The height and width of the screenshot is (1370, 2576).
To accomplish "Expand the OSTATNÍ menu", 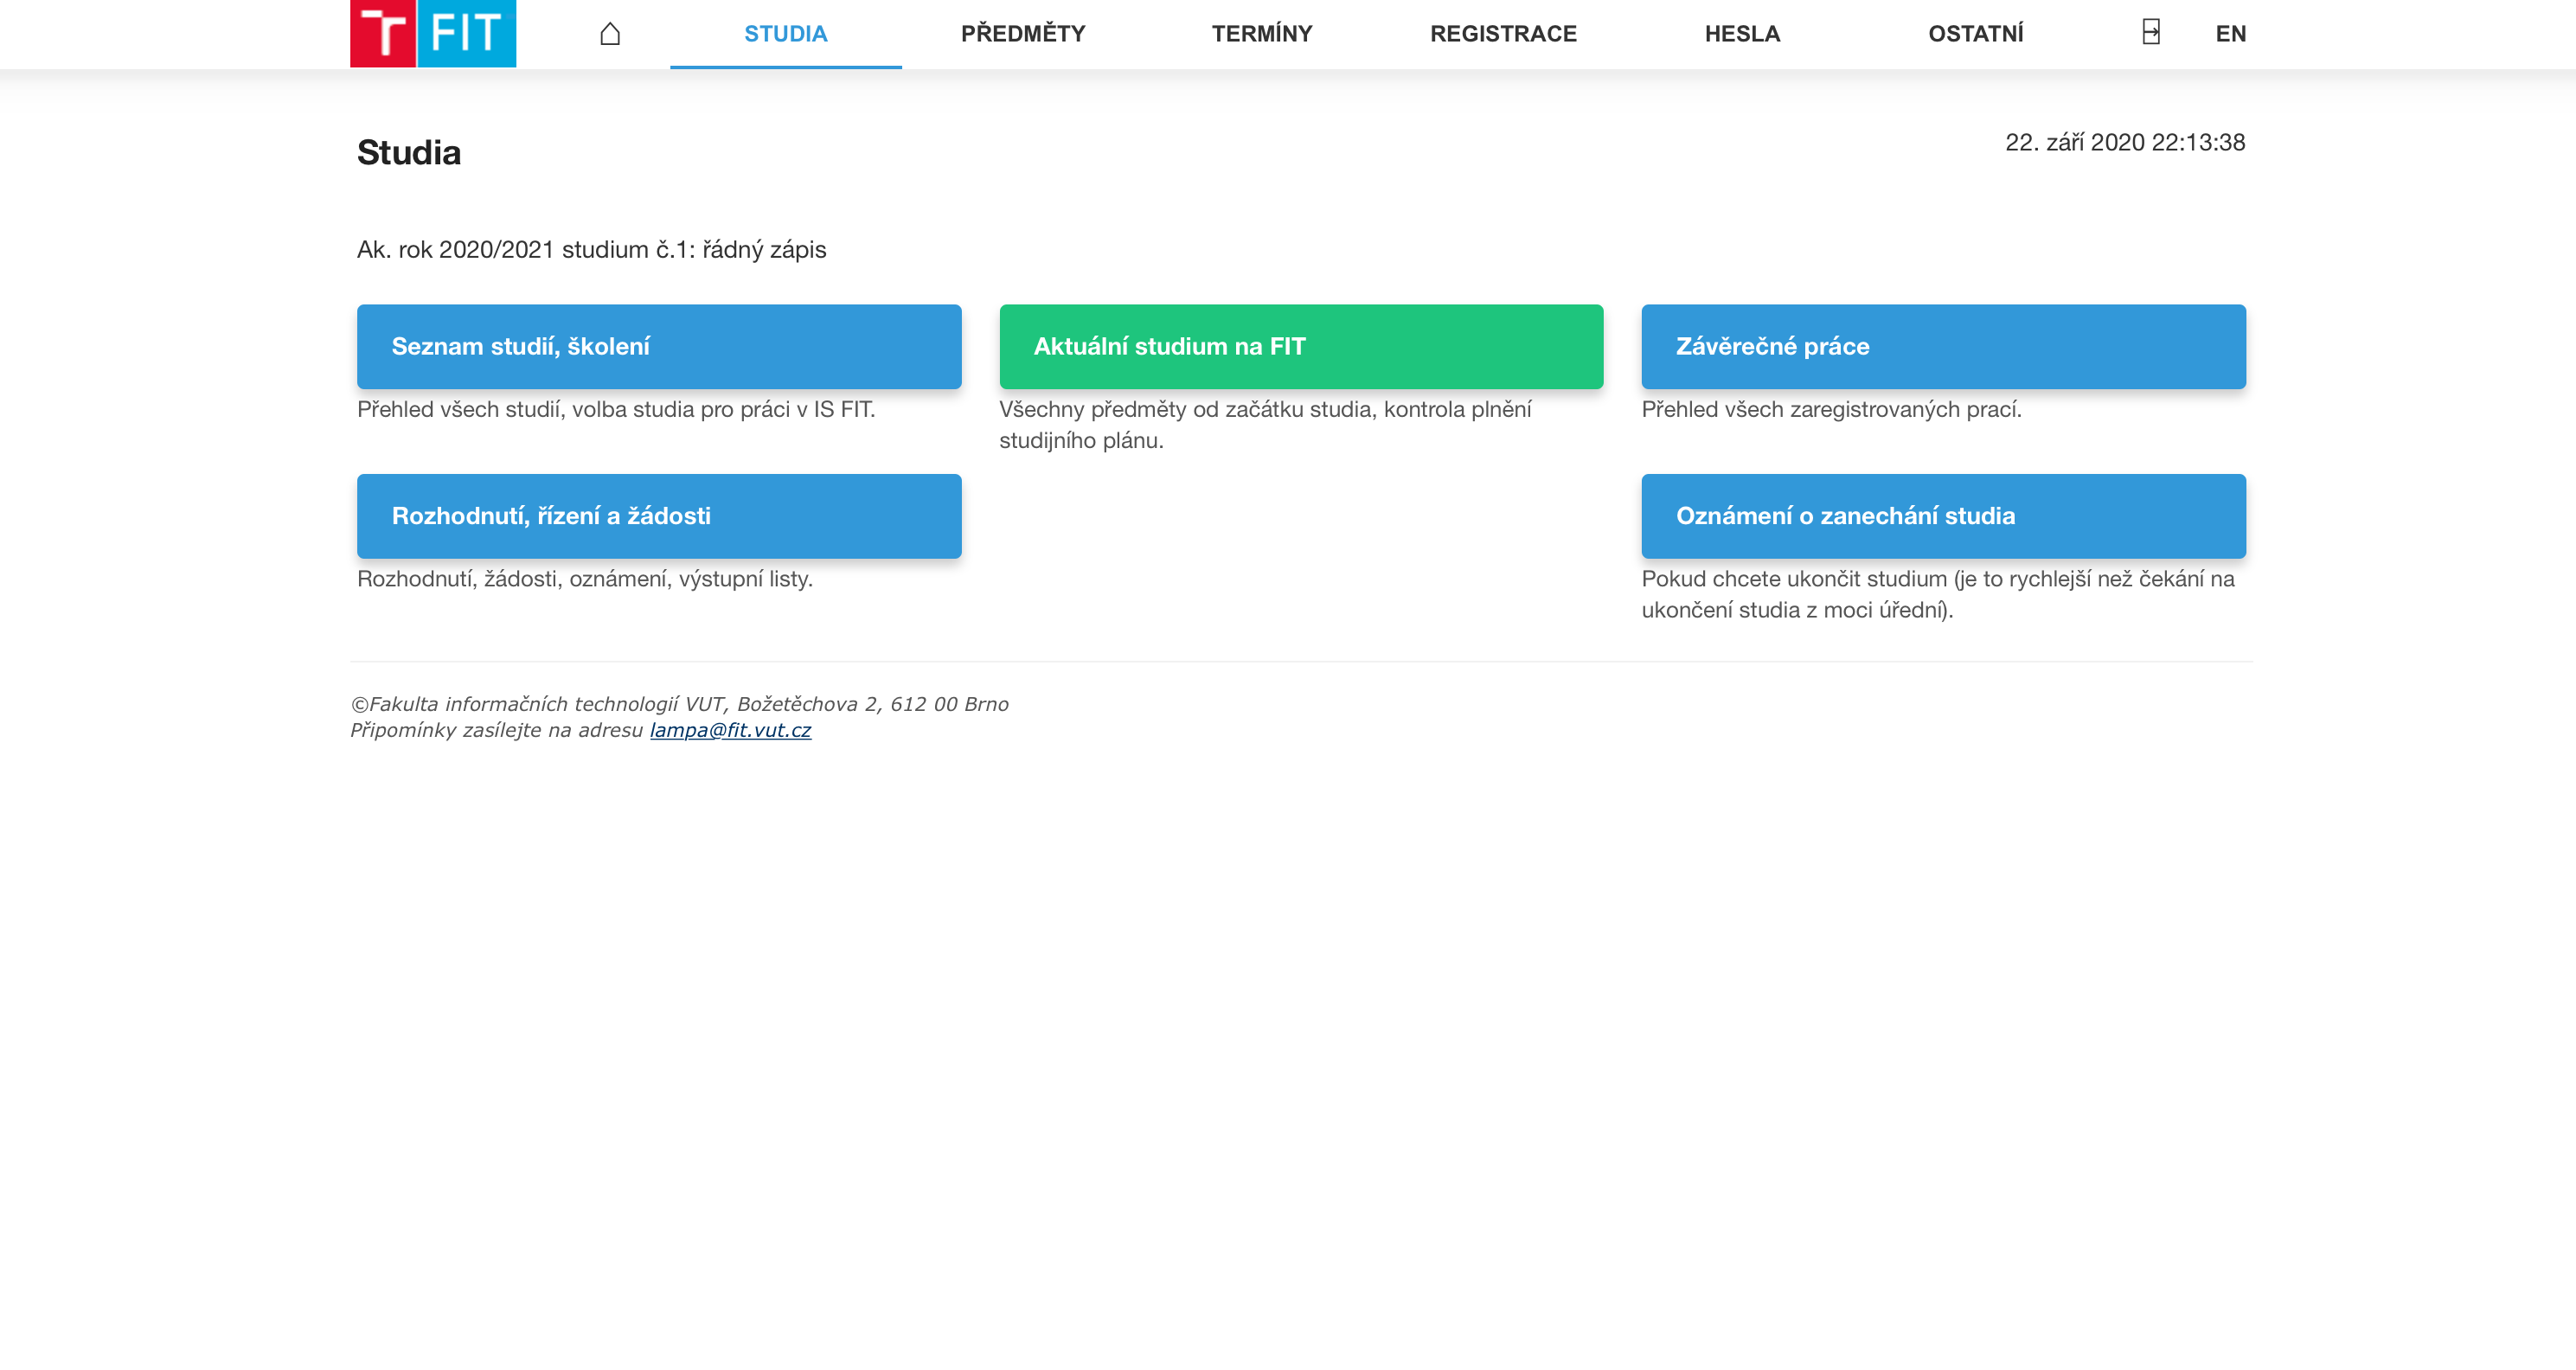I will tap(1975, 34).
